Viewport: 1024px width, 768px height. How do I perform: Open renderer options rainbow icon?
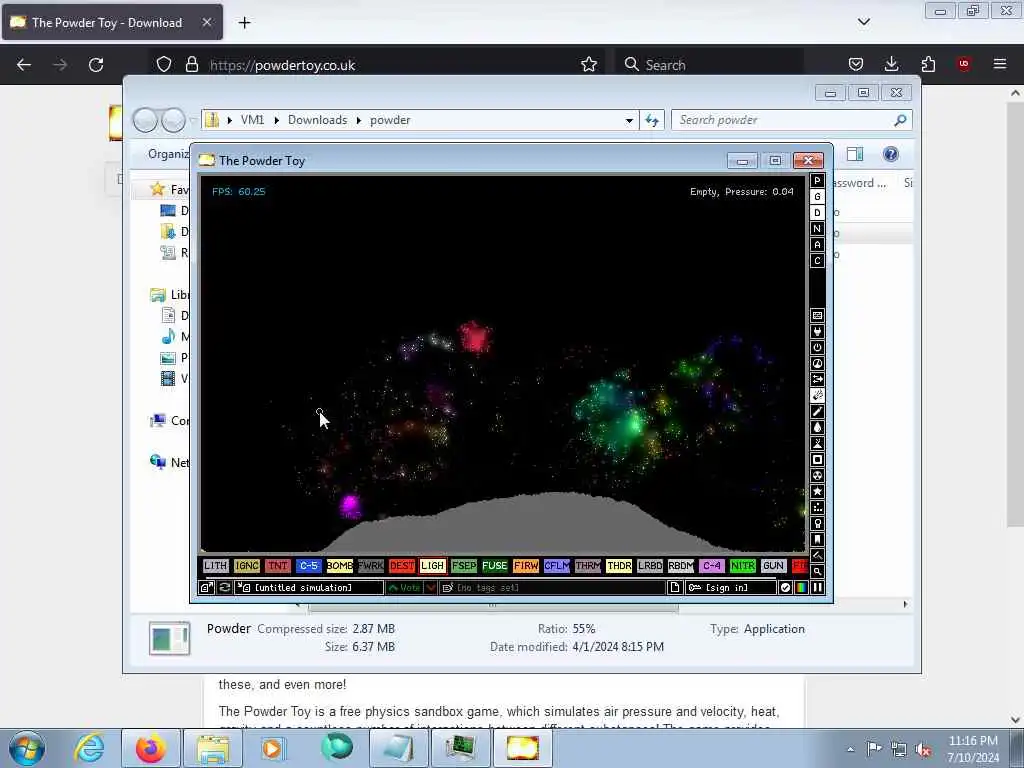(801, 588)
